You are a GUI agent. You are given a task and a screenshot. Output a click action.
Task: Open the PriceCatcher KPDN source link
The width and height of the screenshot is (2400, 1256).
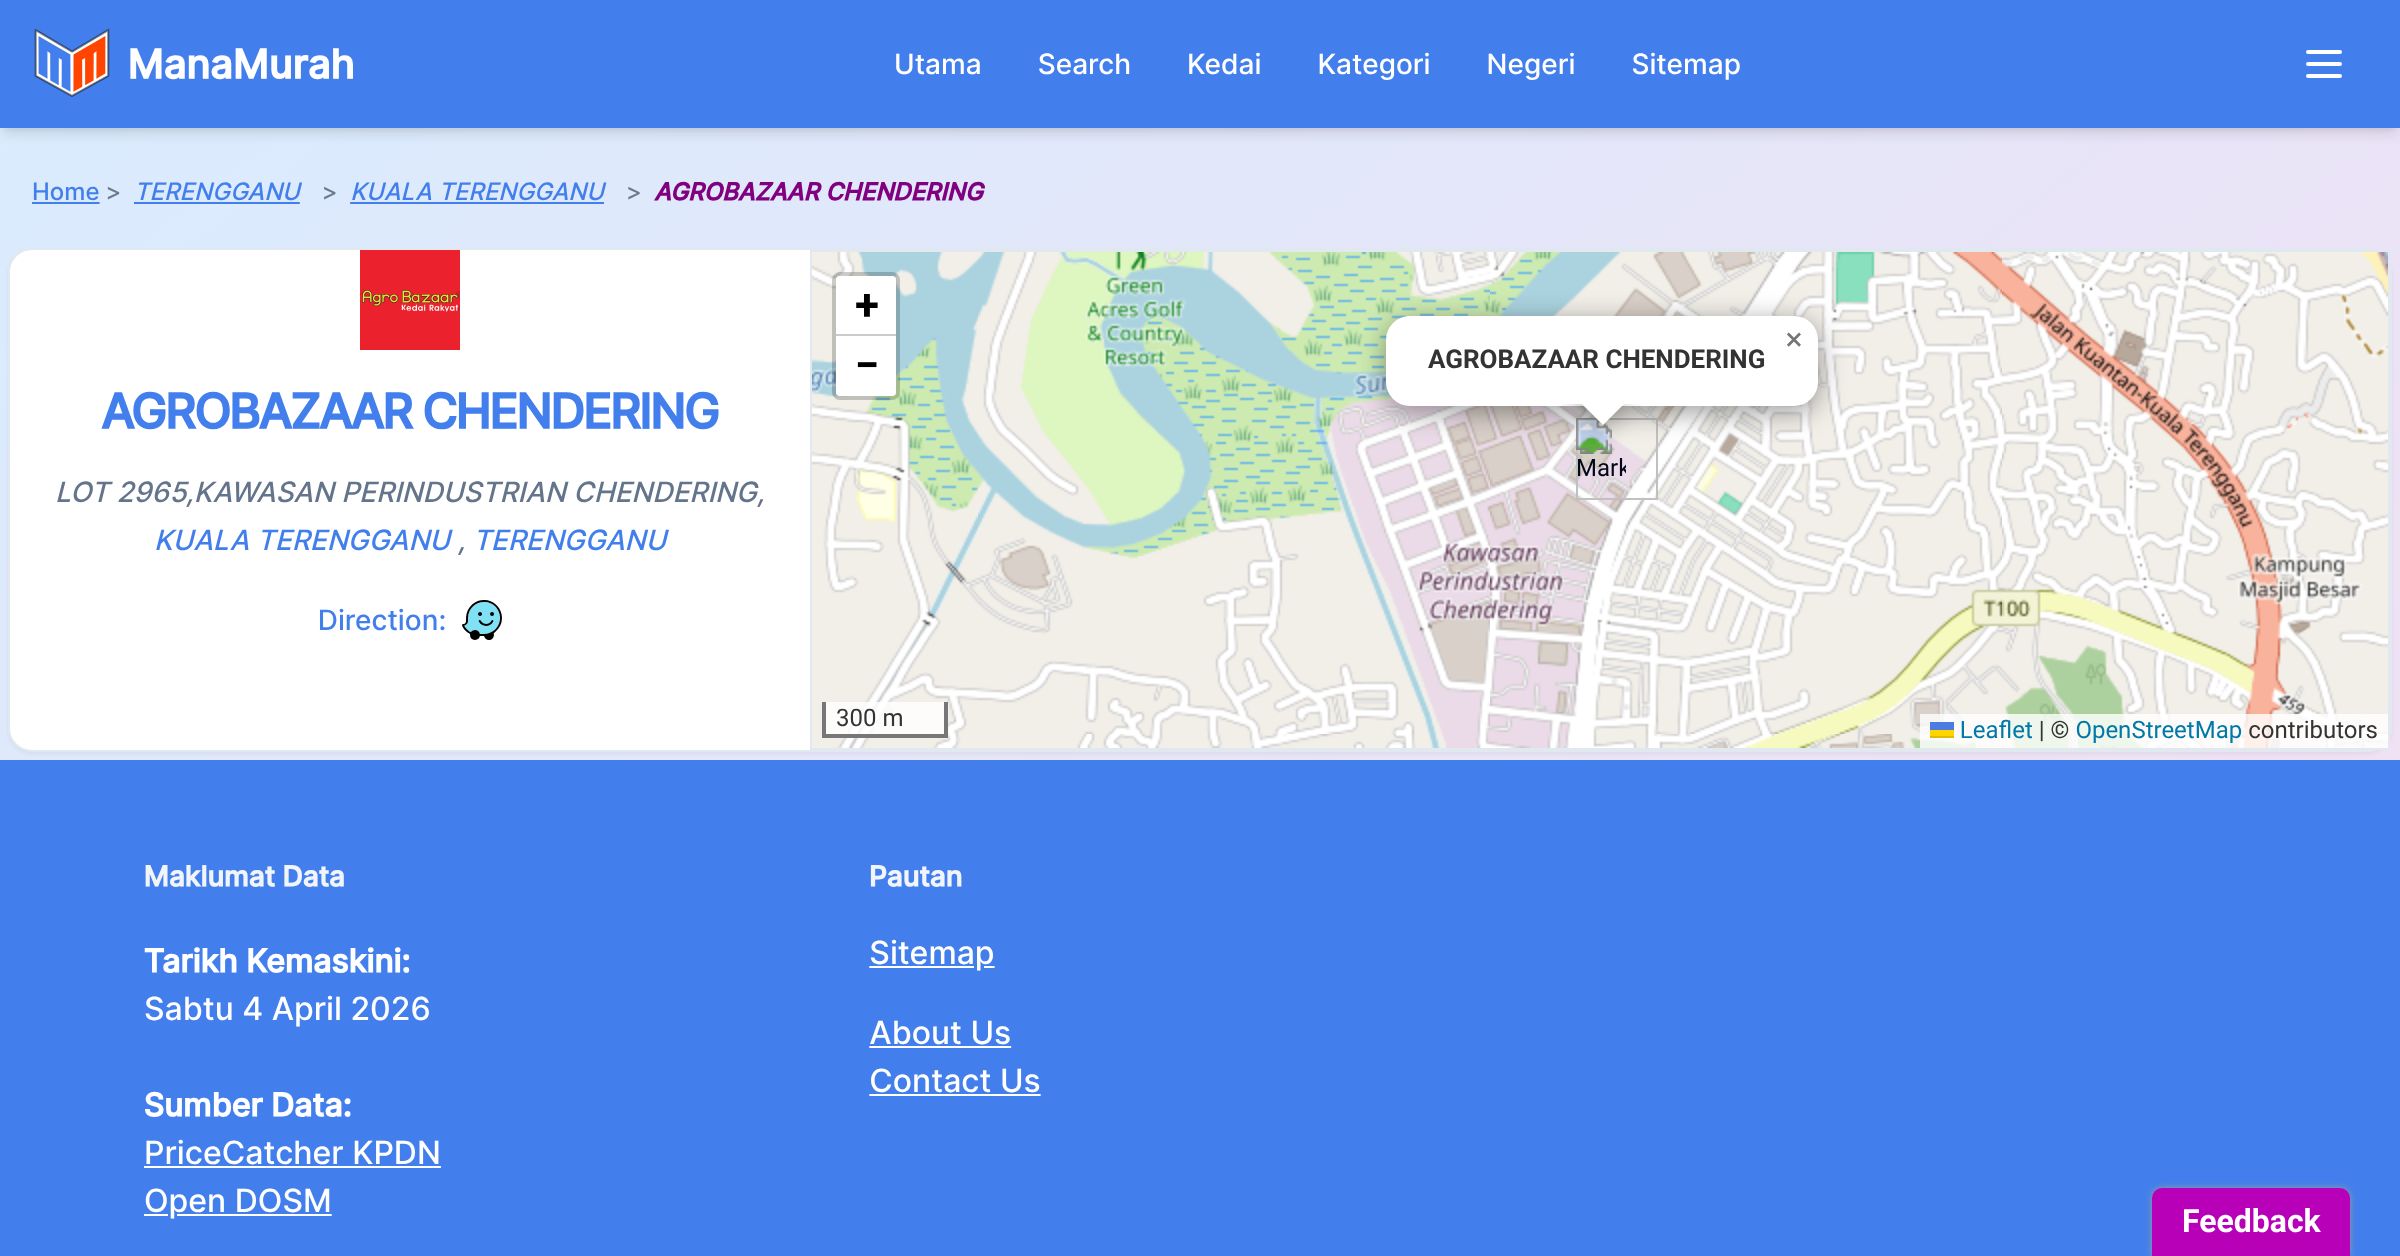click(292, 1153)
